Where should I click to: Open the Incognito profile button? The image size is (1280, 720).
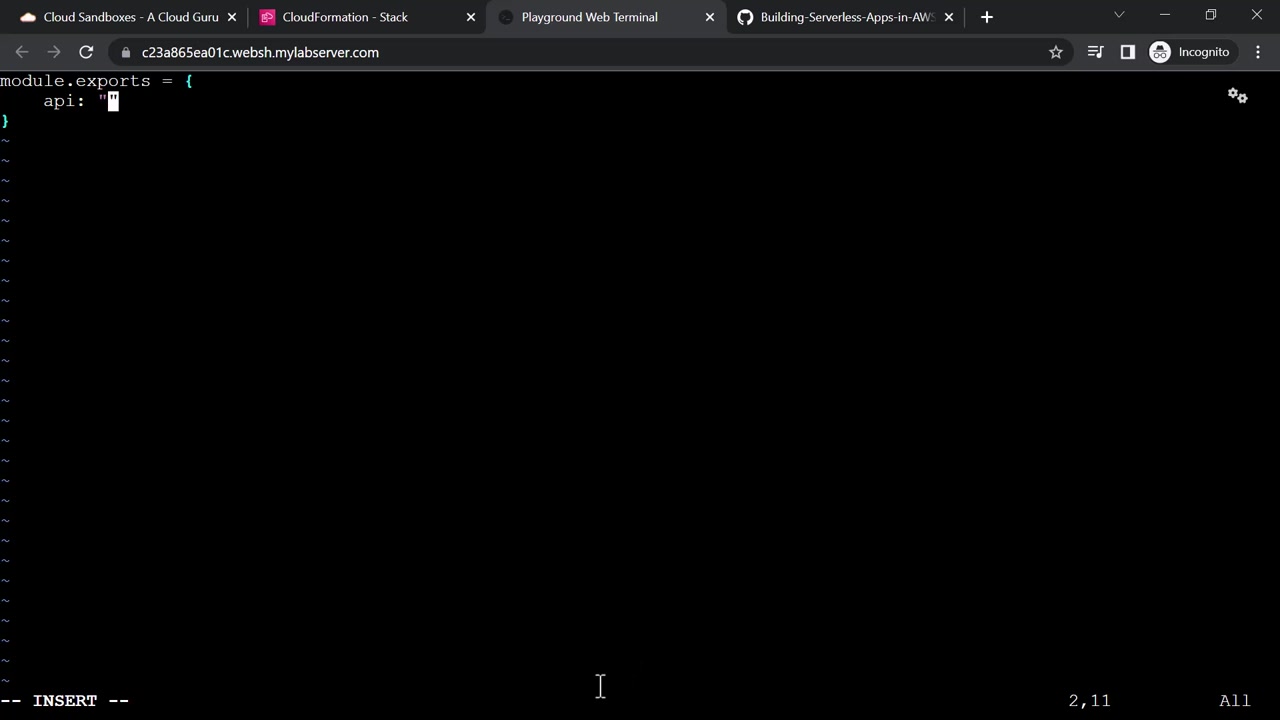click(x=1191, y=52)
